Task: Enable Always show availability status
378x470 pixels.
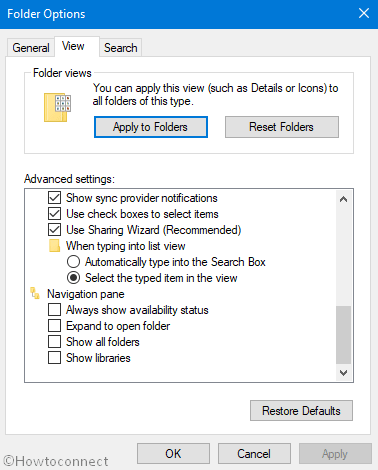Action: coord(54,310)
